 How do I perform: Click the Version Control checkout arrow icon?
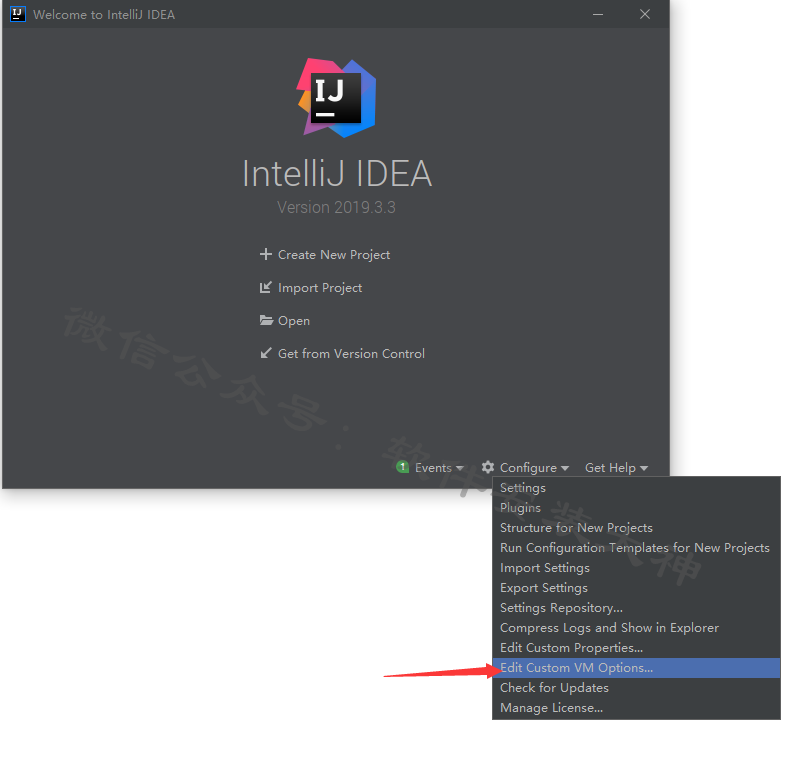(266, 353)
